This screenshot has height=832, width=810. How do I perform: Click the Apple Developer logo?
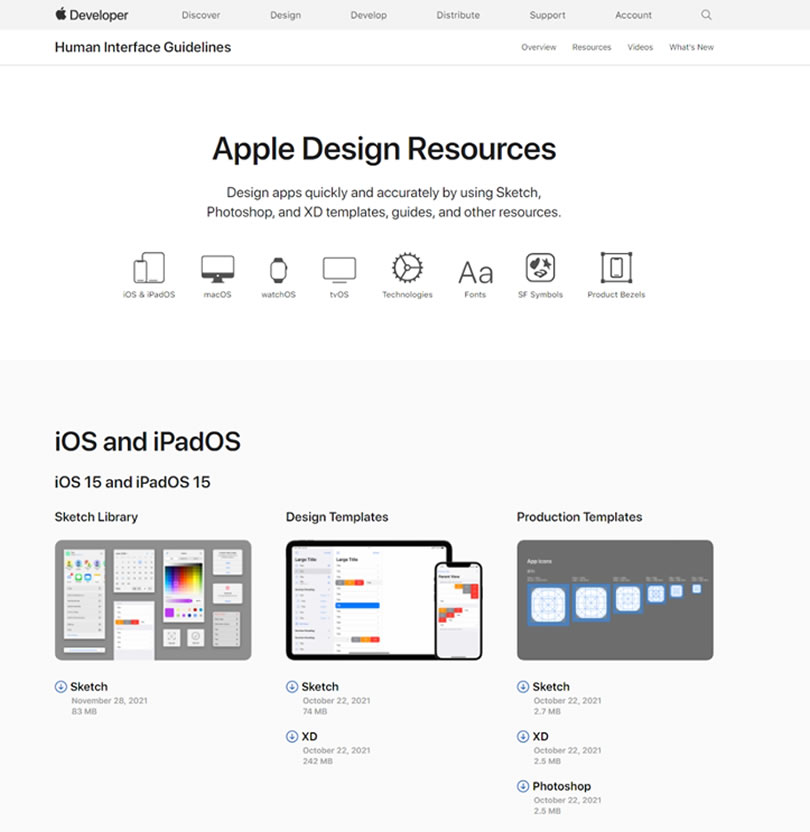92,15
